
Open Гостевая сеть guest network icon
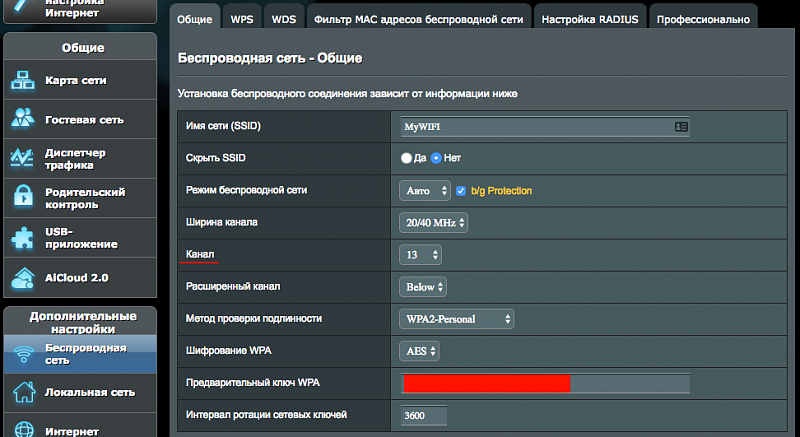[x=24, y=118]
